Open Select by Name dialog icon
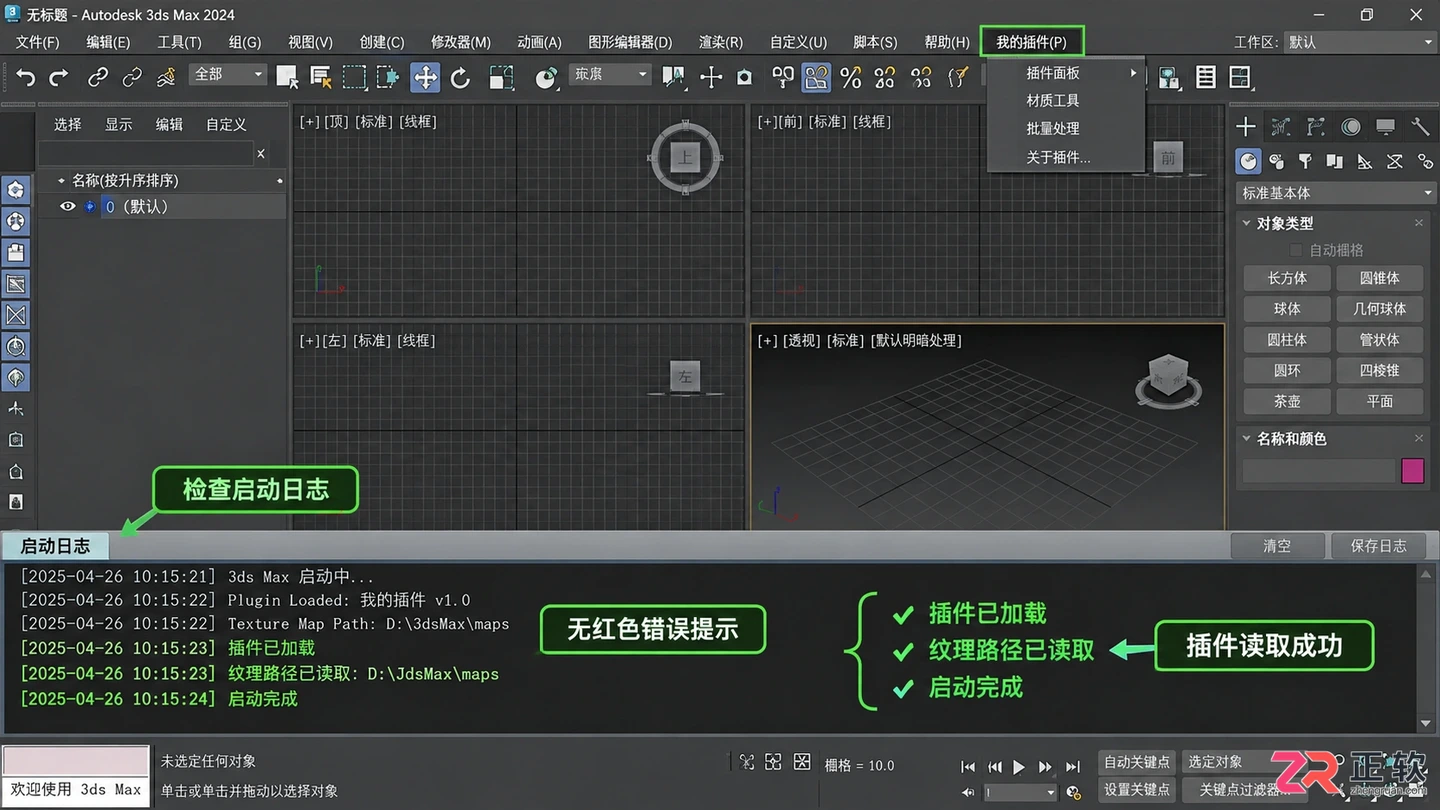 (321, 77)
